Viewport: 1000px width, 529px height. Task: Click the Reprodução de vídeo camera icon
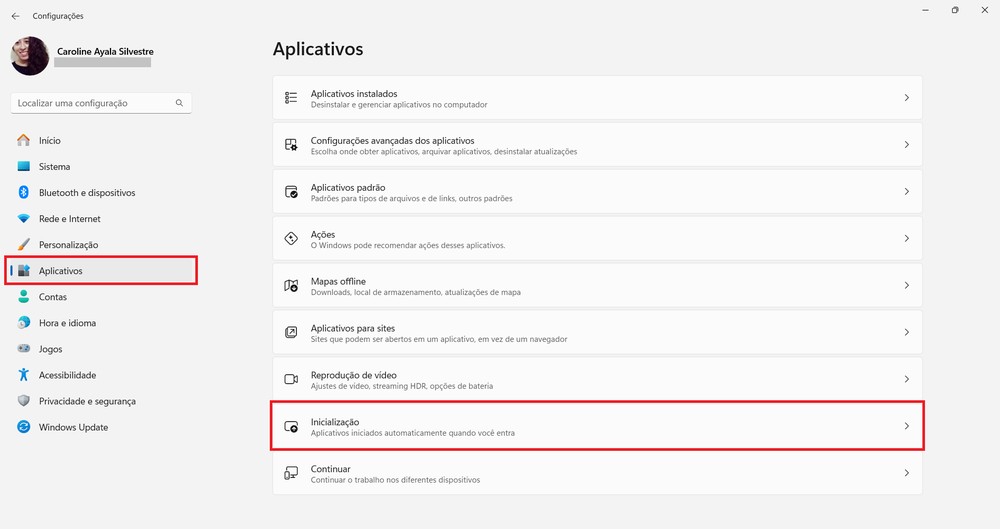tap(291, 379)
